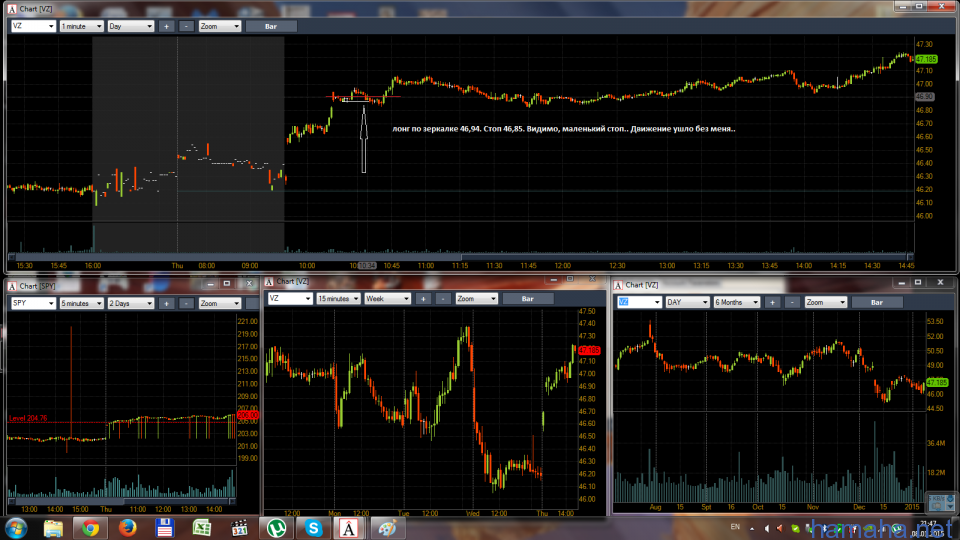This screenshot has height=540, width=960.
Task: Open Paint from taskbar
Action: [x=387, y=528]
